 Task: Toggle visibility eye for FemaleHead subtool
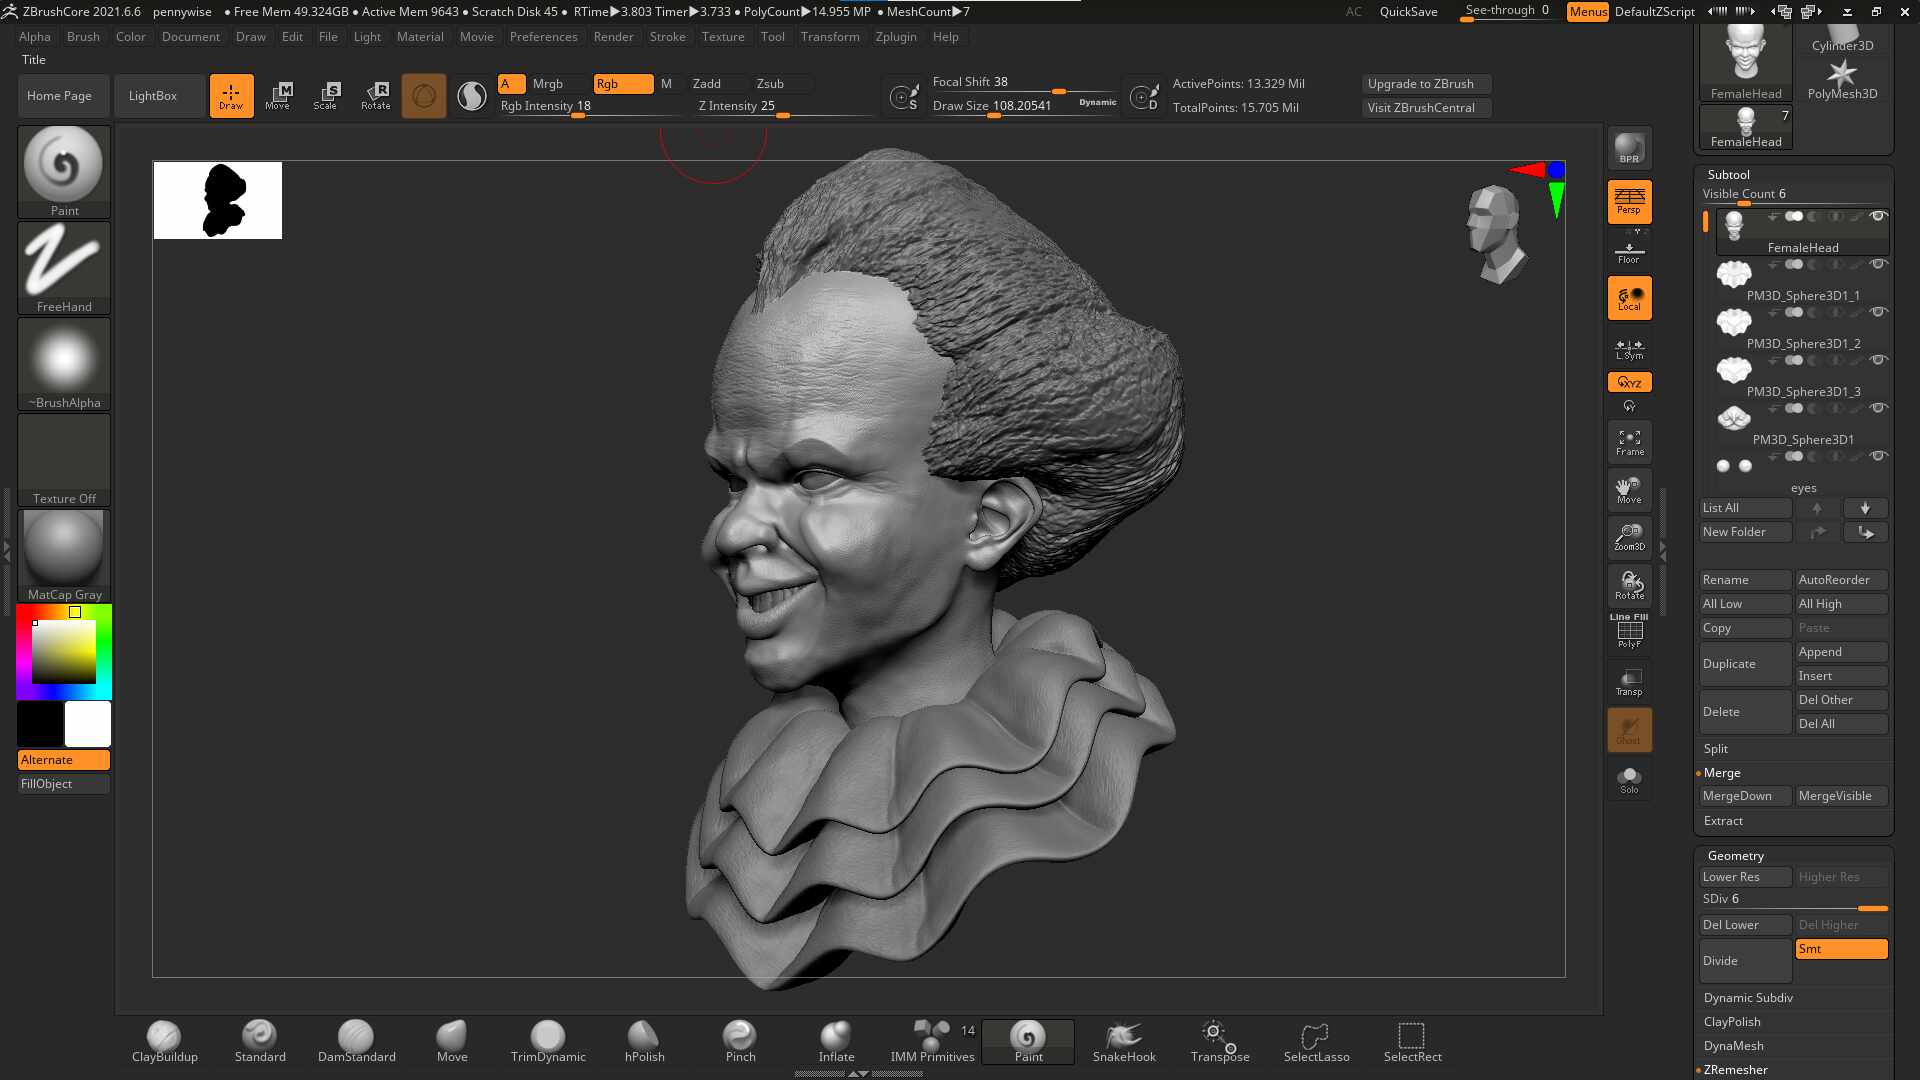click(x=1878, y=216)
